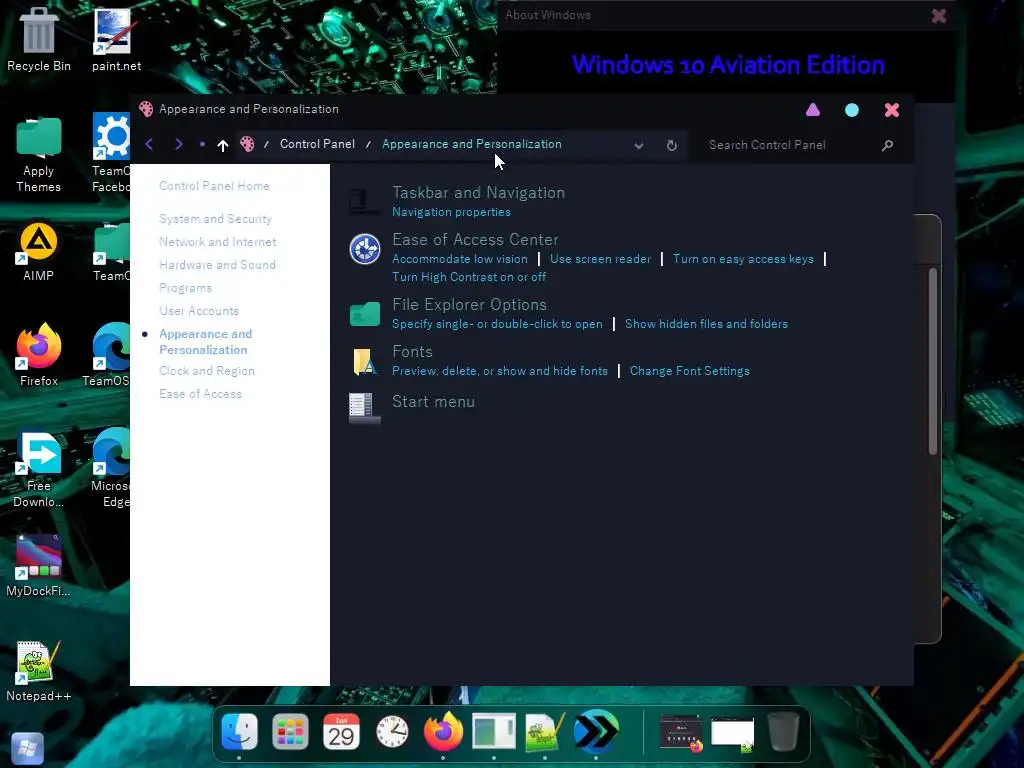Viewport: 1024px width, 768px height.
Task: Click Show hidden files and folders
Action: [706, 324]
